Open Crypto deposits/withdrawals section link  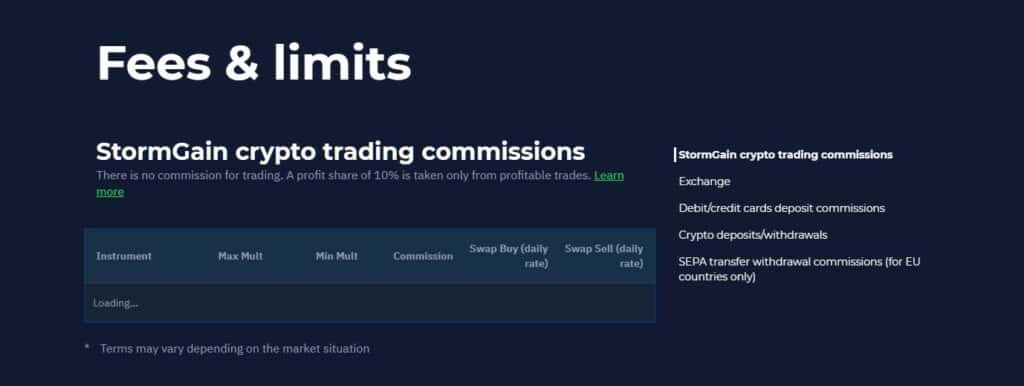[752, 235]
